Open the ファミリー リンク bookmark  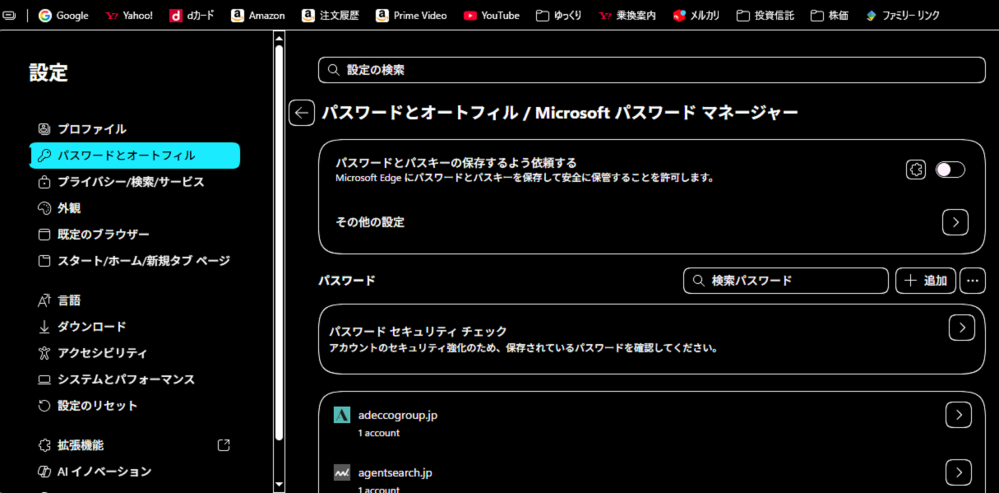902,15
